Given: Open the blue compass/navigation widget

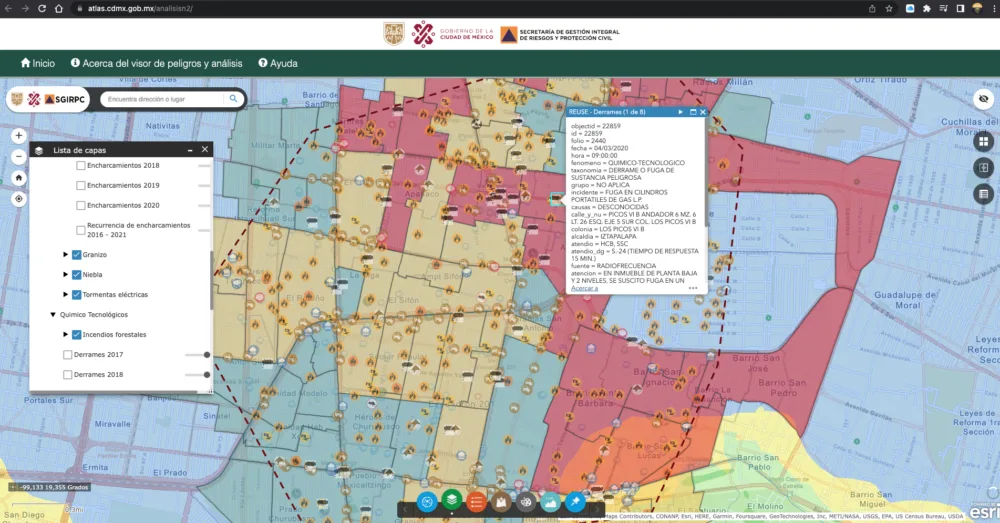Looking at the screenshot, I should coord(427,502).
